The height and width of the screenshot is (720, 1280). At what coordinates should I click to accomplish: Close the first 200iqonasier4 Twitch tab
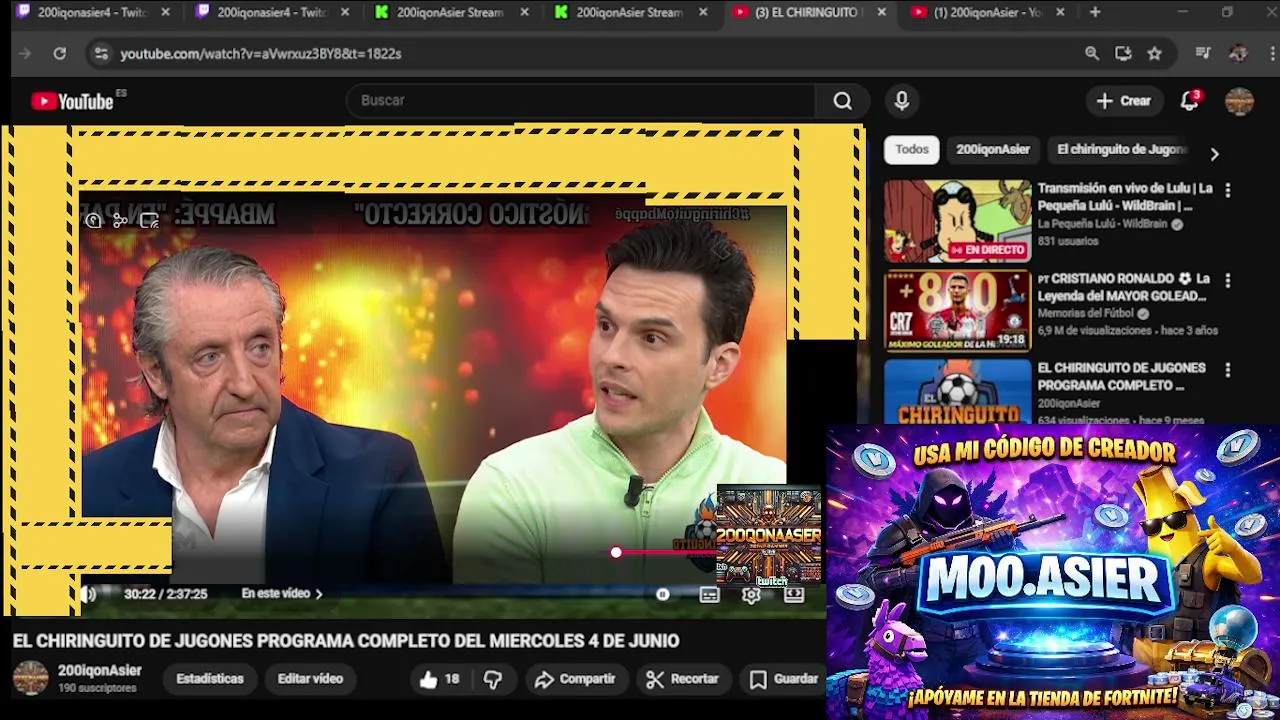coord(166,12)
